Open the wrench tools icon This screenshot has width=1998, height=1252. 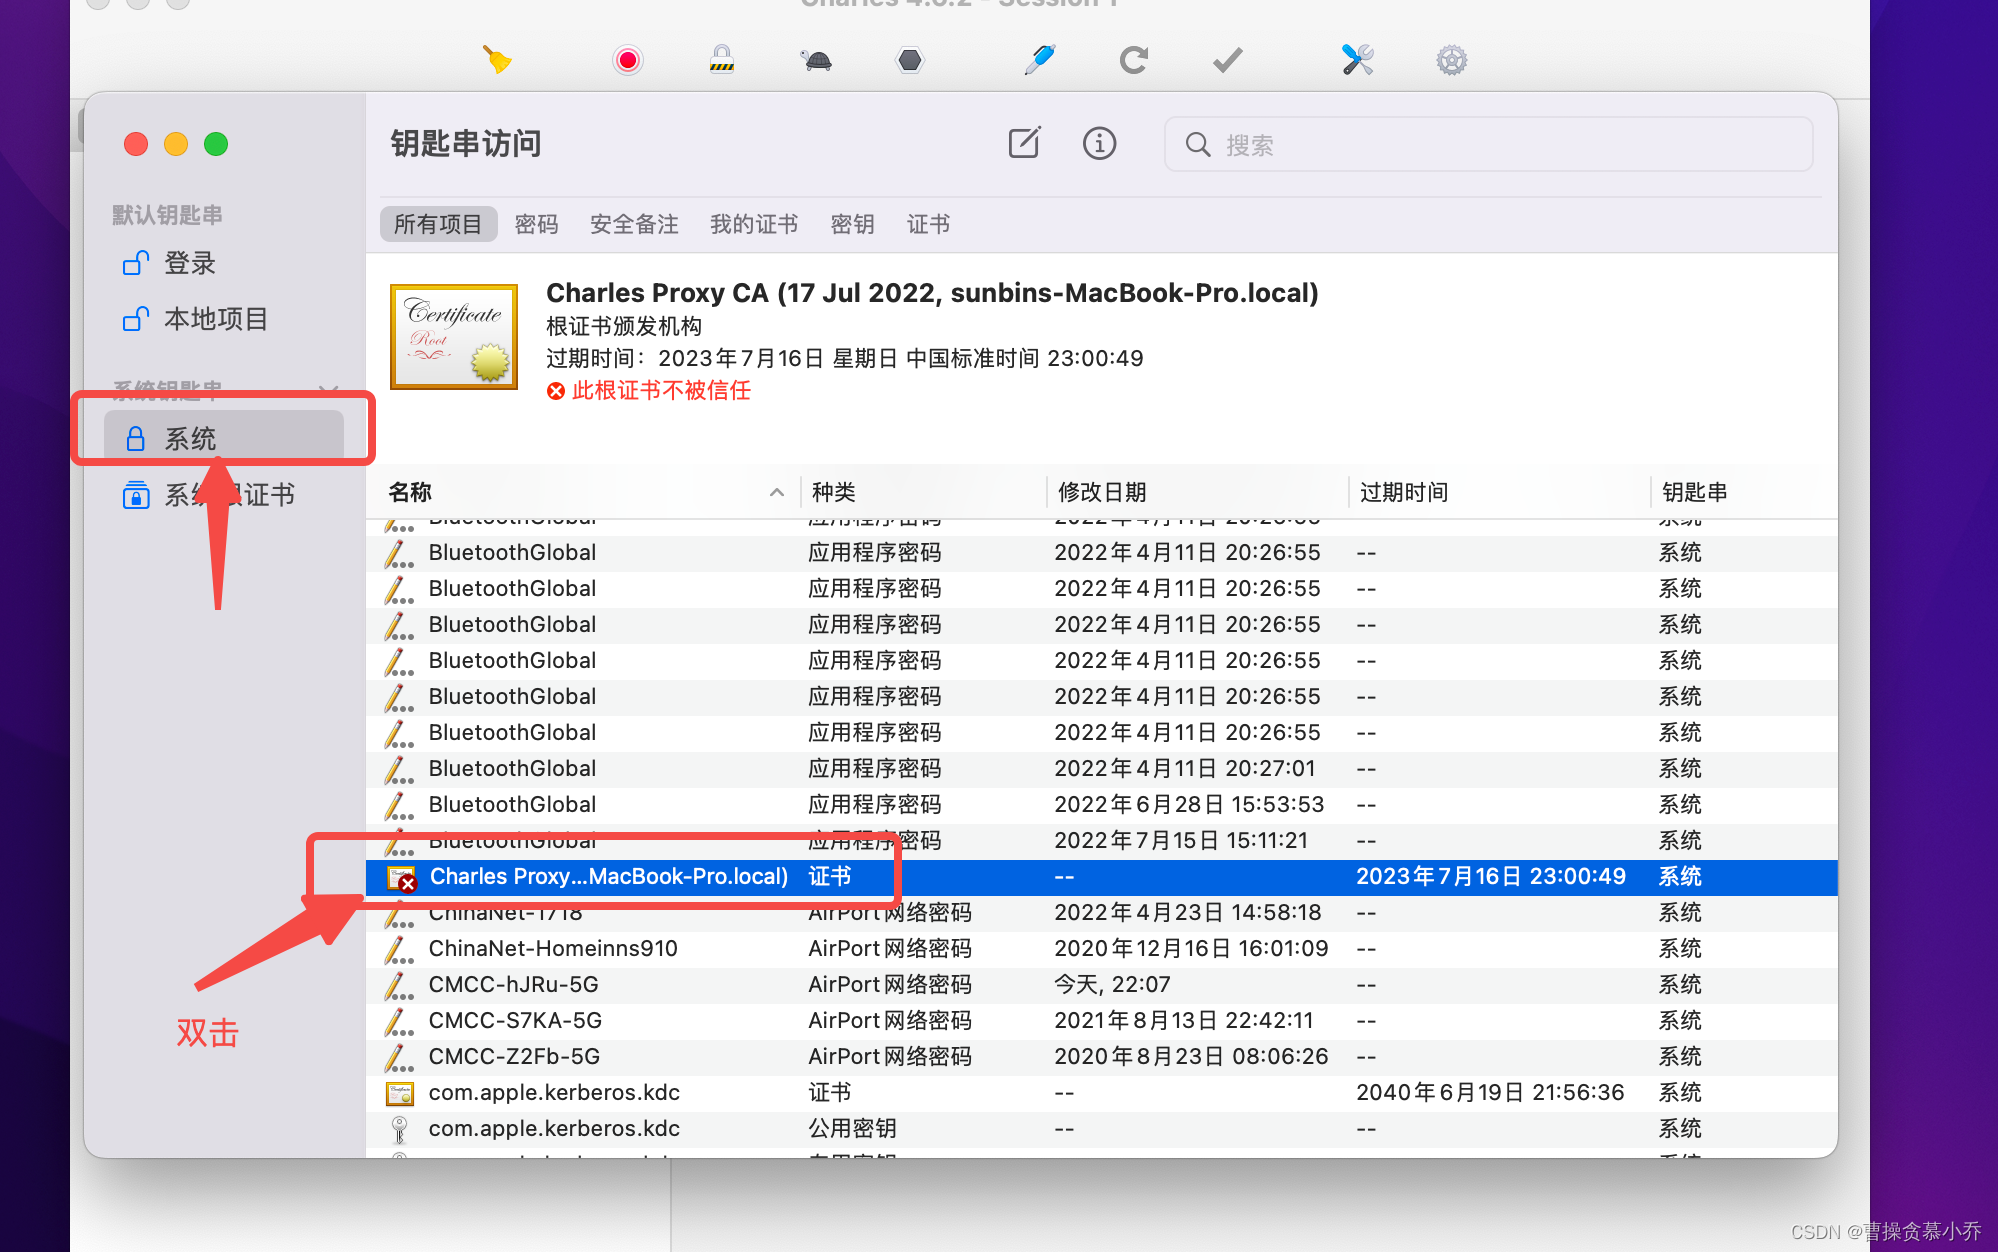(x=1357, y=60)
